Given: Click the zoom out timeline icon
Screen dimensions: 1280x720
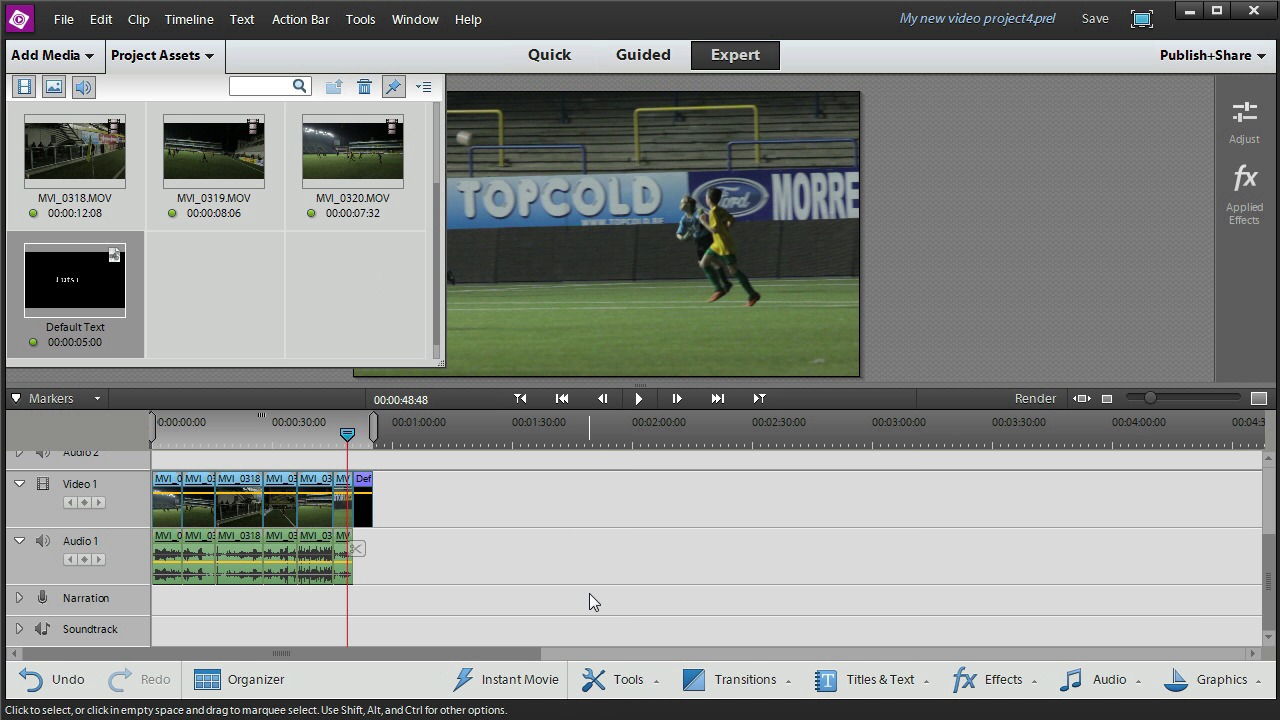Looking at the screenshot, I should click(1107, 399).
